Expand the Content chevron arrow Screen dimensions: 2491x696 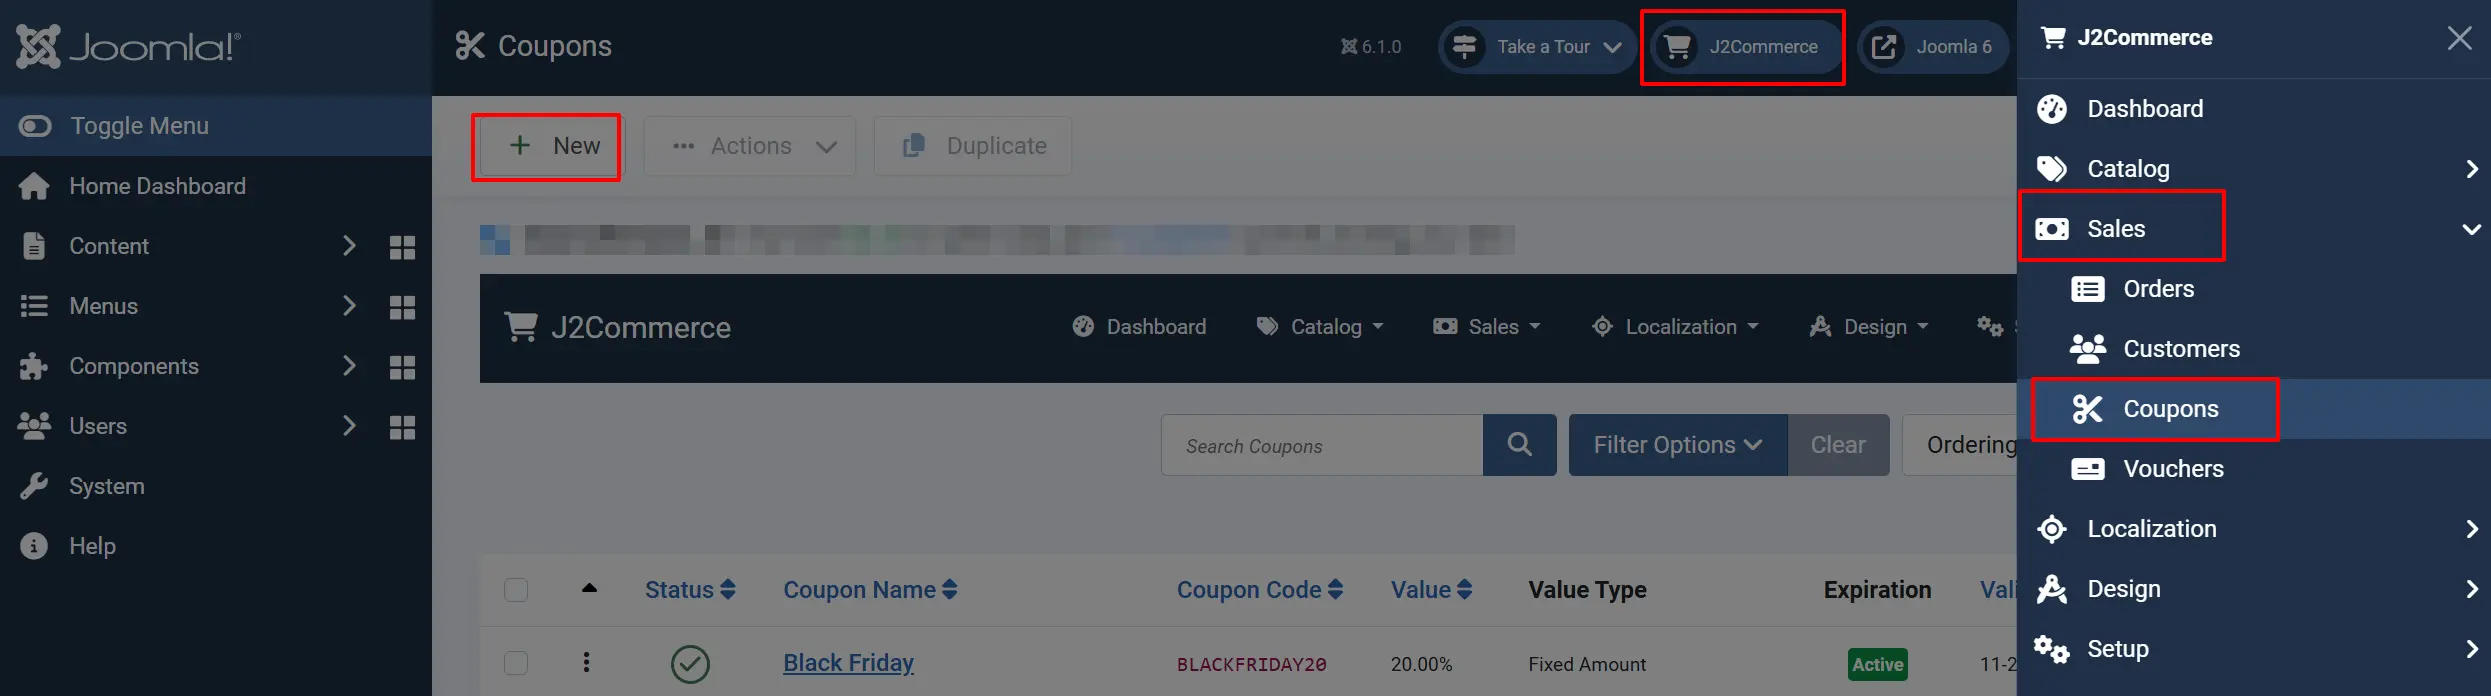click(349, 246)
